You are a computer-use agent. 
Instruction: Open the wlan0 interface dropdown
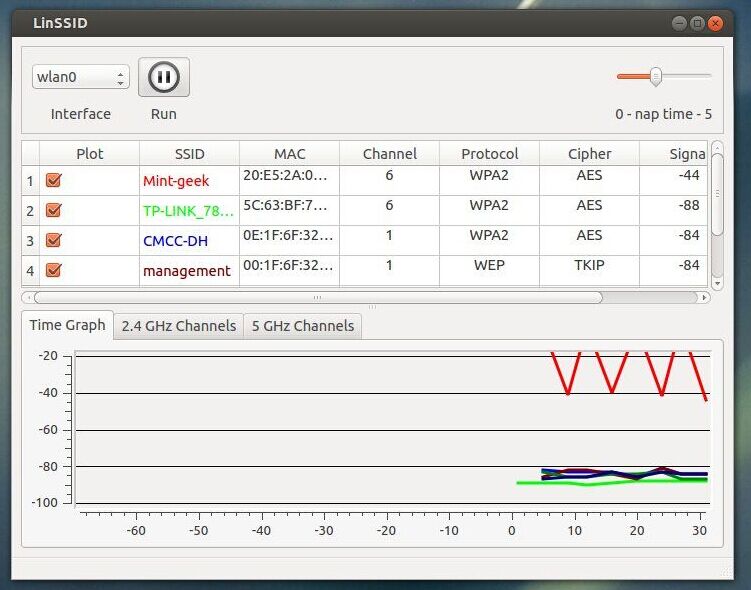click(81, 77)
